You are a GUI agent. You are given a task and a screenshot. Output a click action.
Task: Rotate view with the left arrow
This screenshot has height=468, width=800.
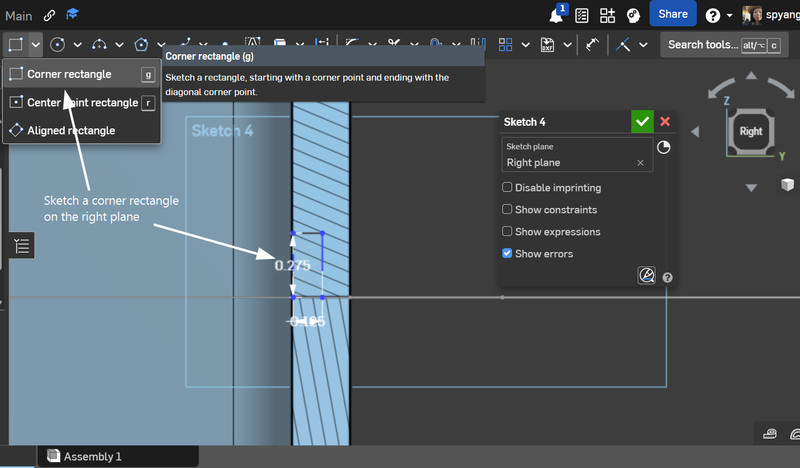(x=695, y=132)
